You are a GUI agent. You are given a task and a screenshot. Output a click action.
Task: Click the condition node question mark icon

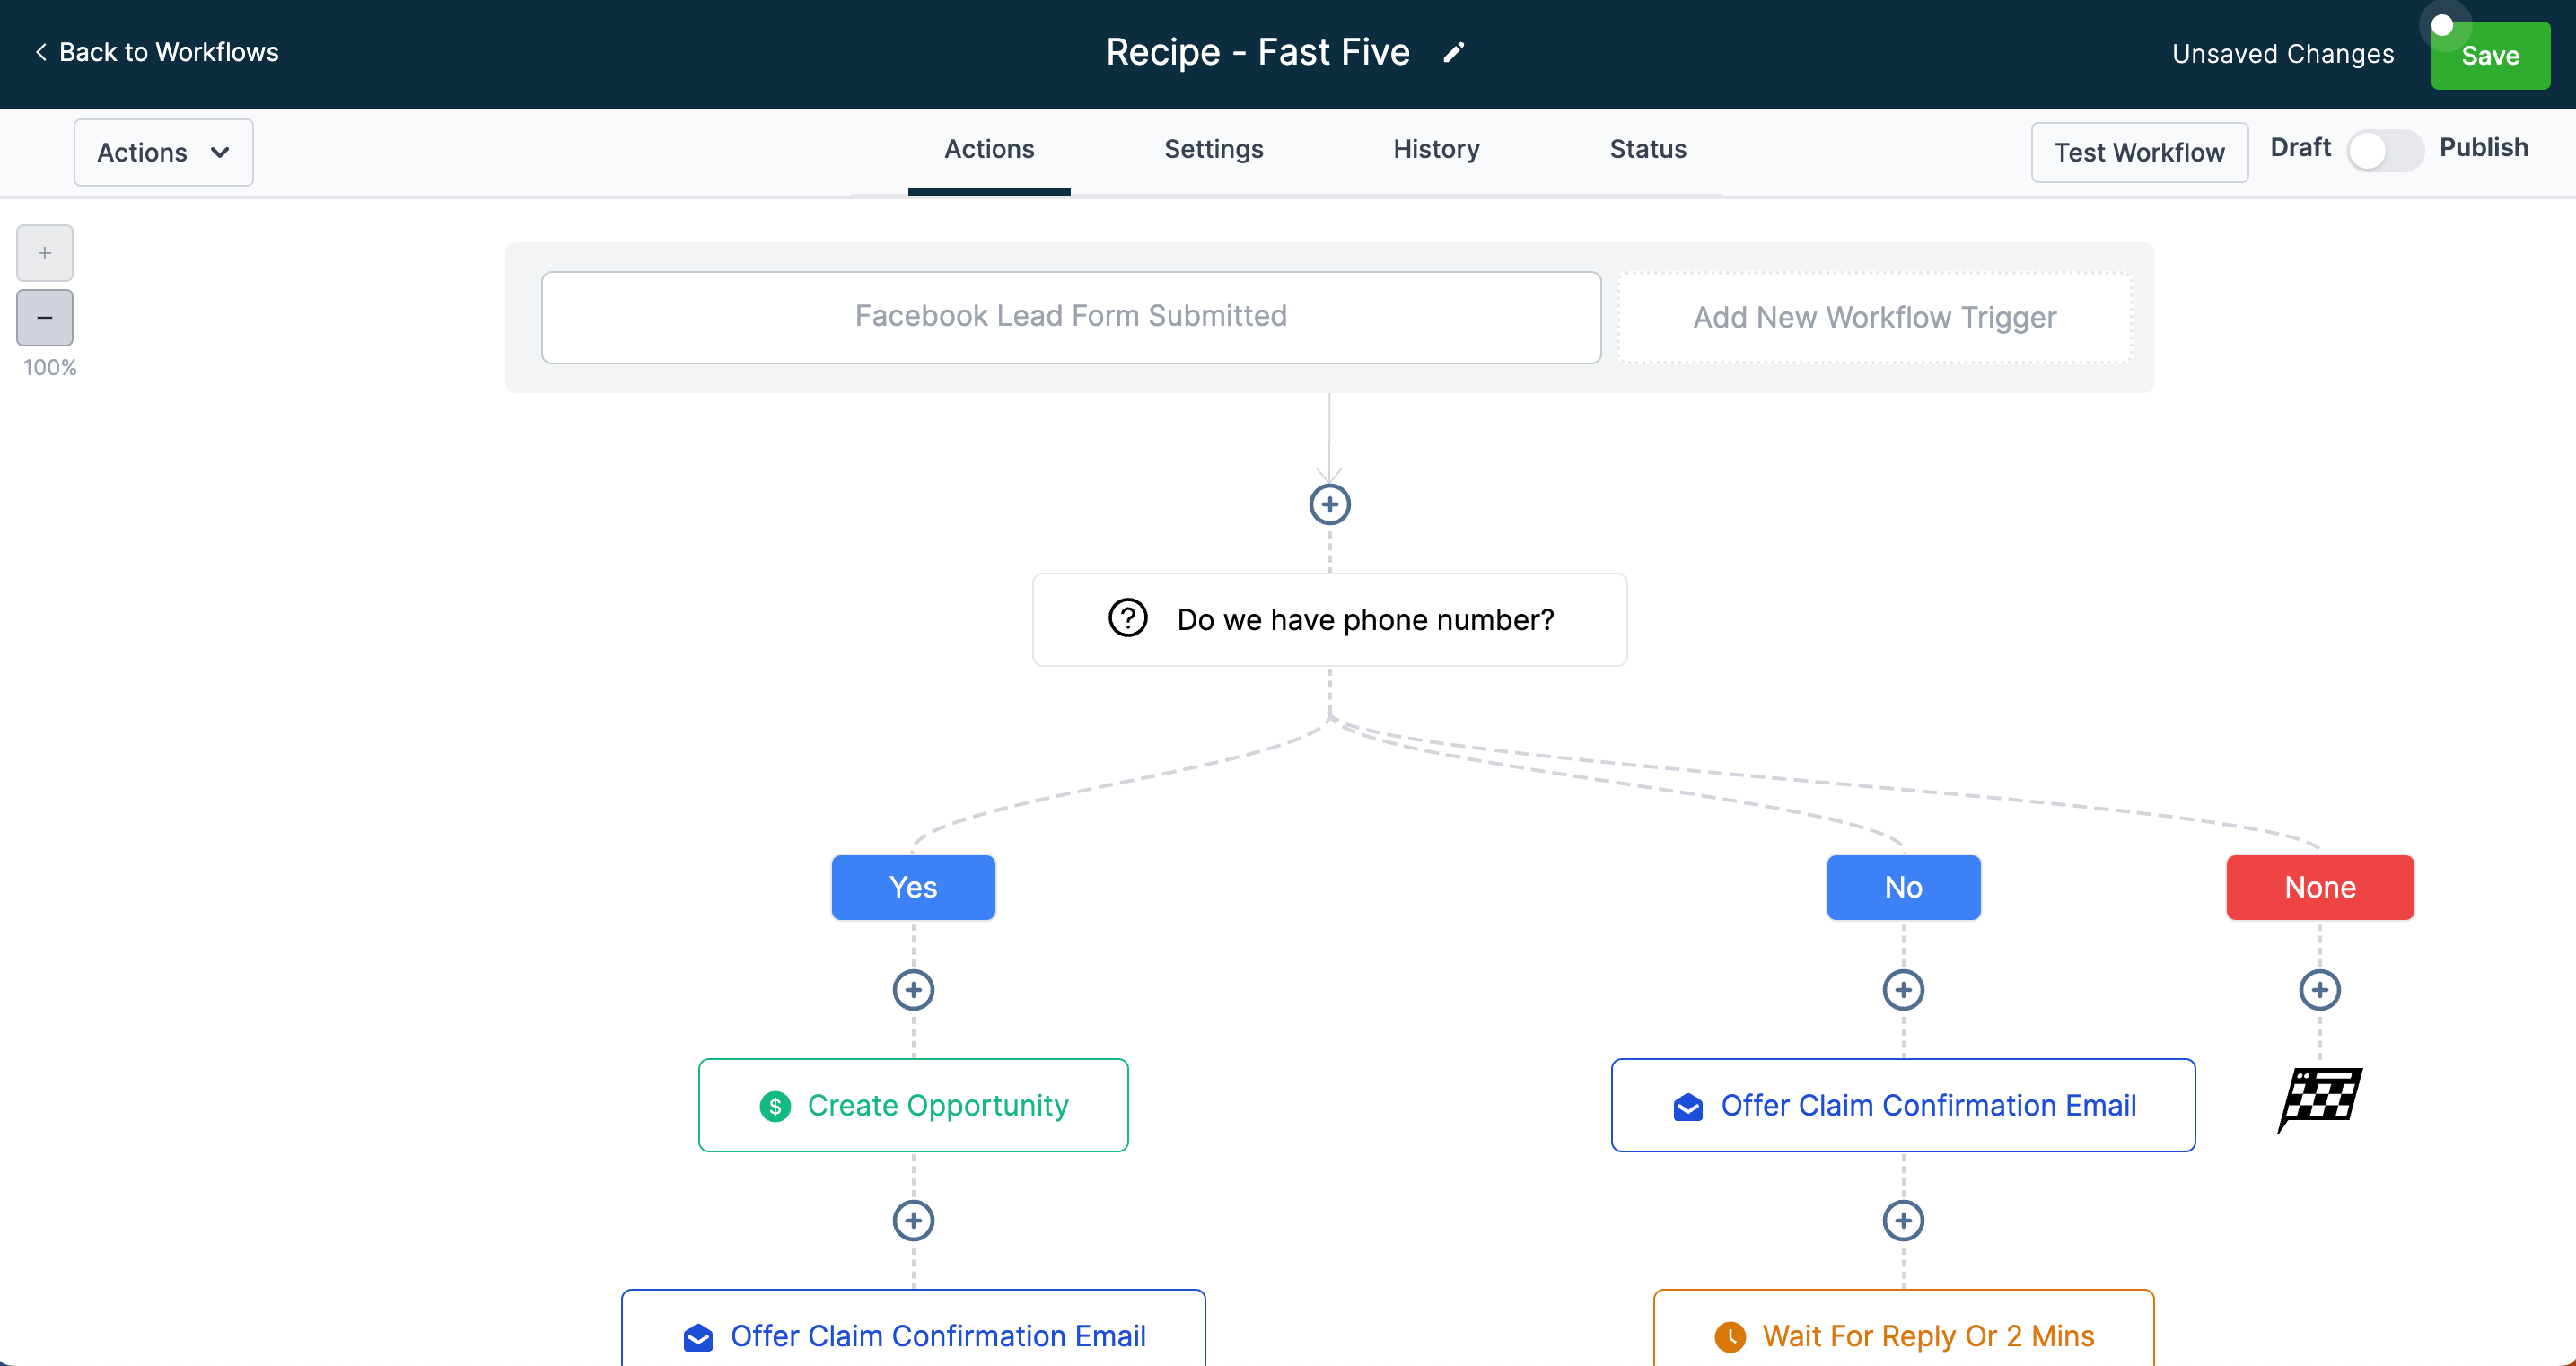point(1128,618)
